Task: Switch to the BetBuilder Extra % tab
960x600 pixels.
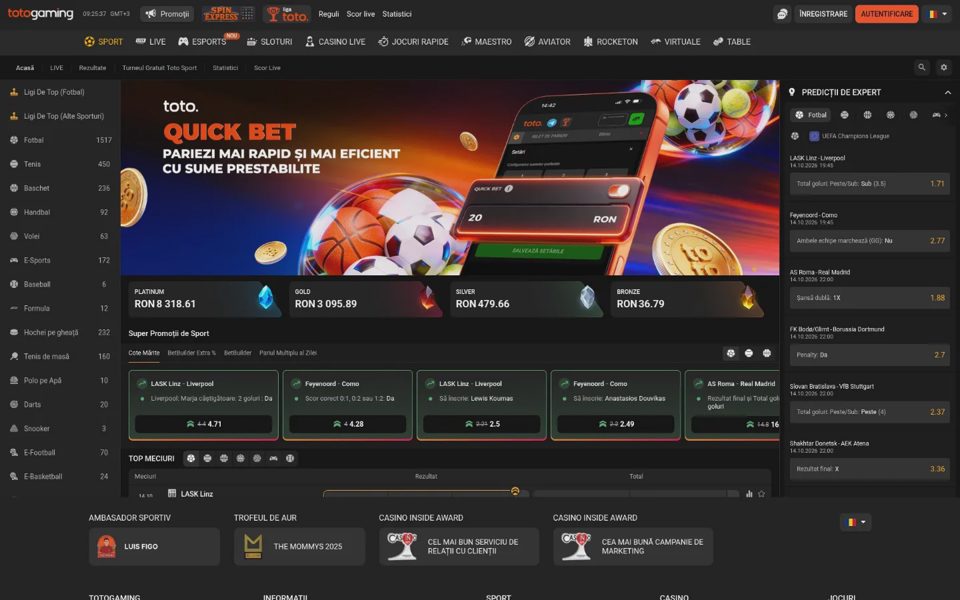Action: tap(192, 353)
